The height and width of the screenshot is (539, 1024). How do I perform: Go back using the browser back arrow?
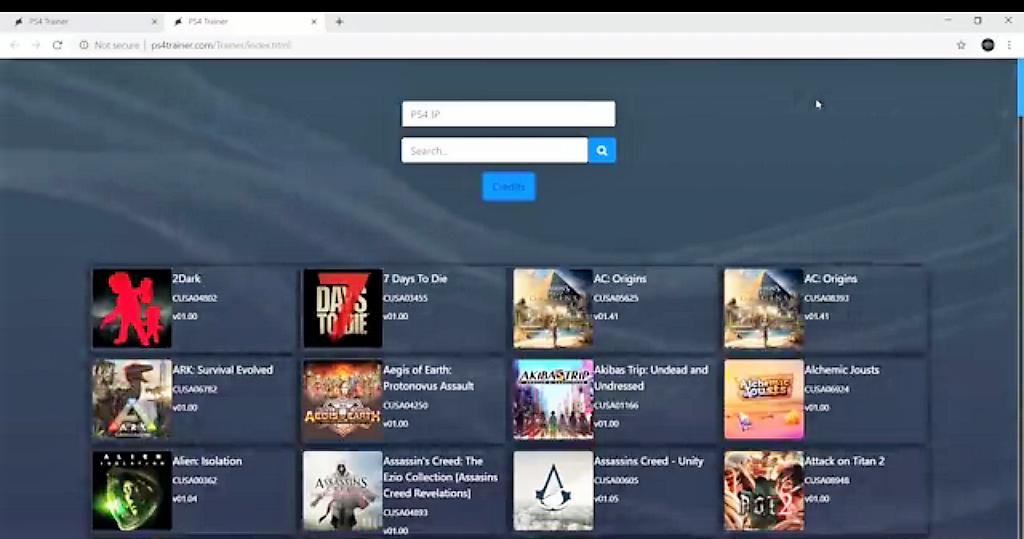(14, 45)
